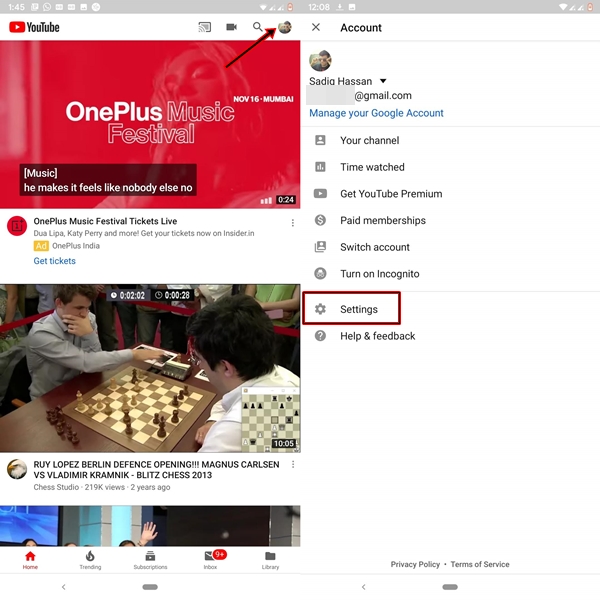Tap the Settings gear icon
Image resolution: width=600 pixels, height=600 pixels.
(320, 309)
